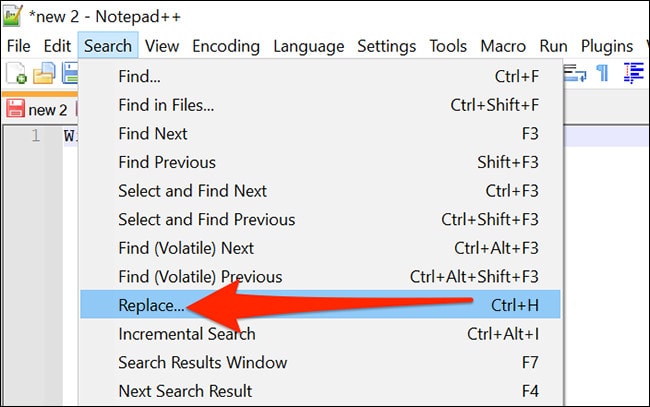Click Find (Volatile) Next menu item
Viewport: 650px width, 407px height.
click(186, 247)
